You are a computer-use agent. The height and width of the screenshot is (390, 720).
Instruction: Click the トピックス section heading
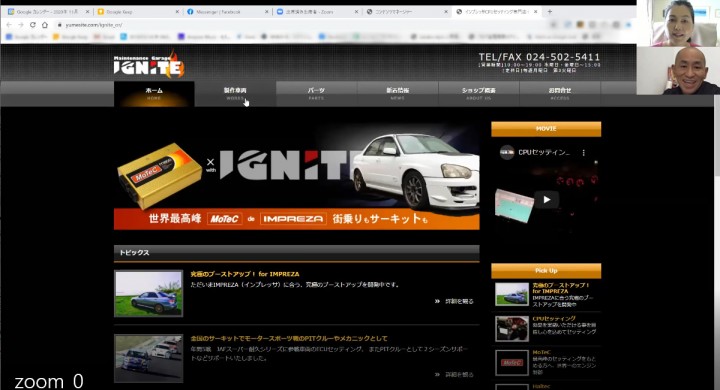[x=134, y=253]
